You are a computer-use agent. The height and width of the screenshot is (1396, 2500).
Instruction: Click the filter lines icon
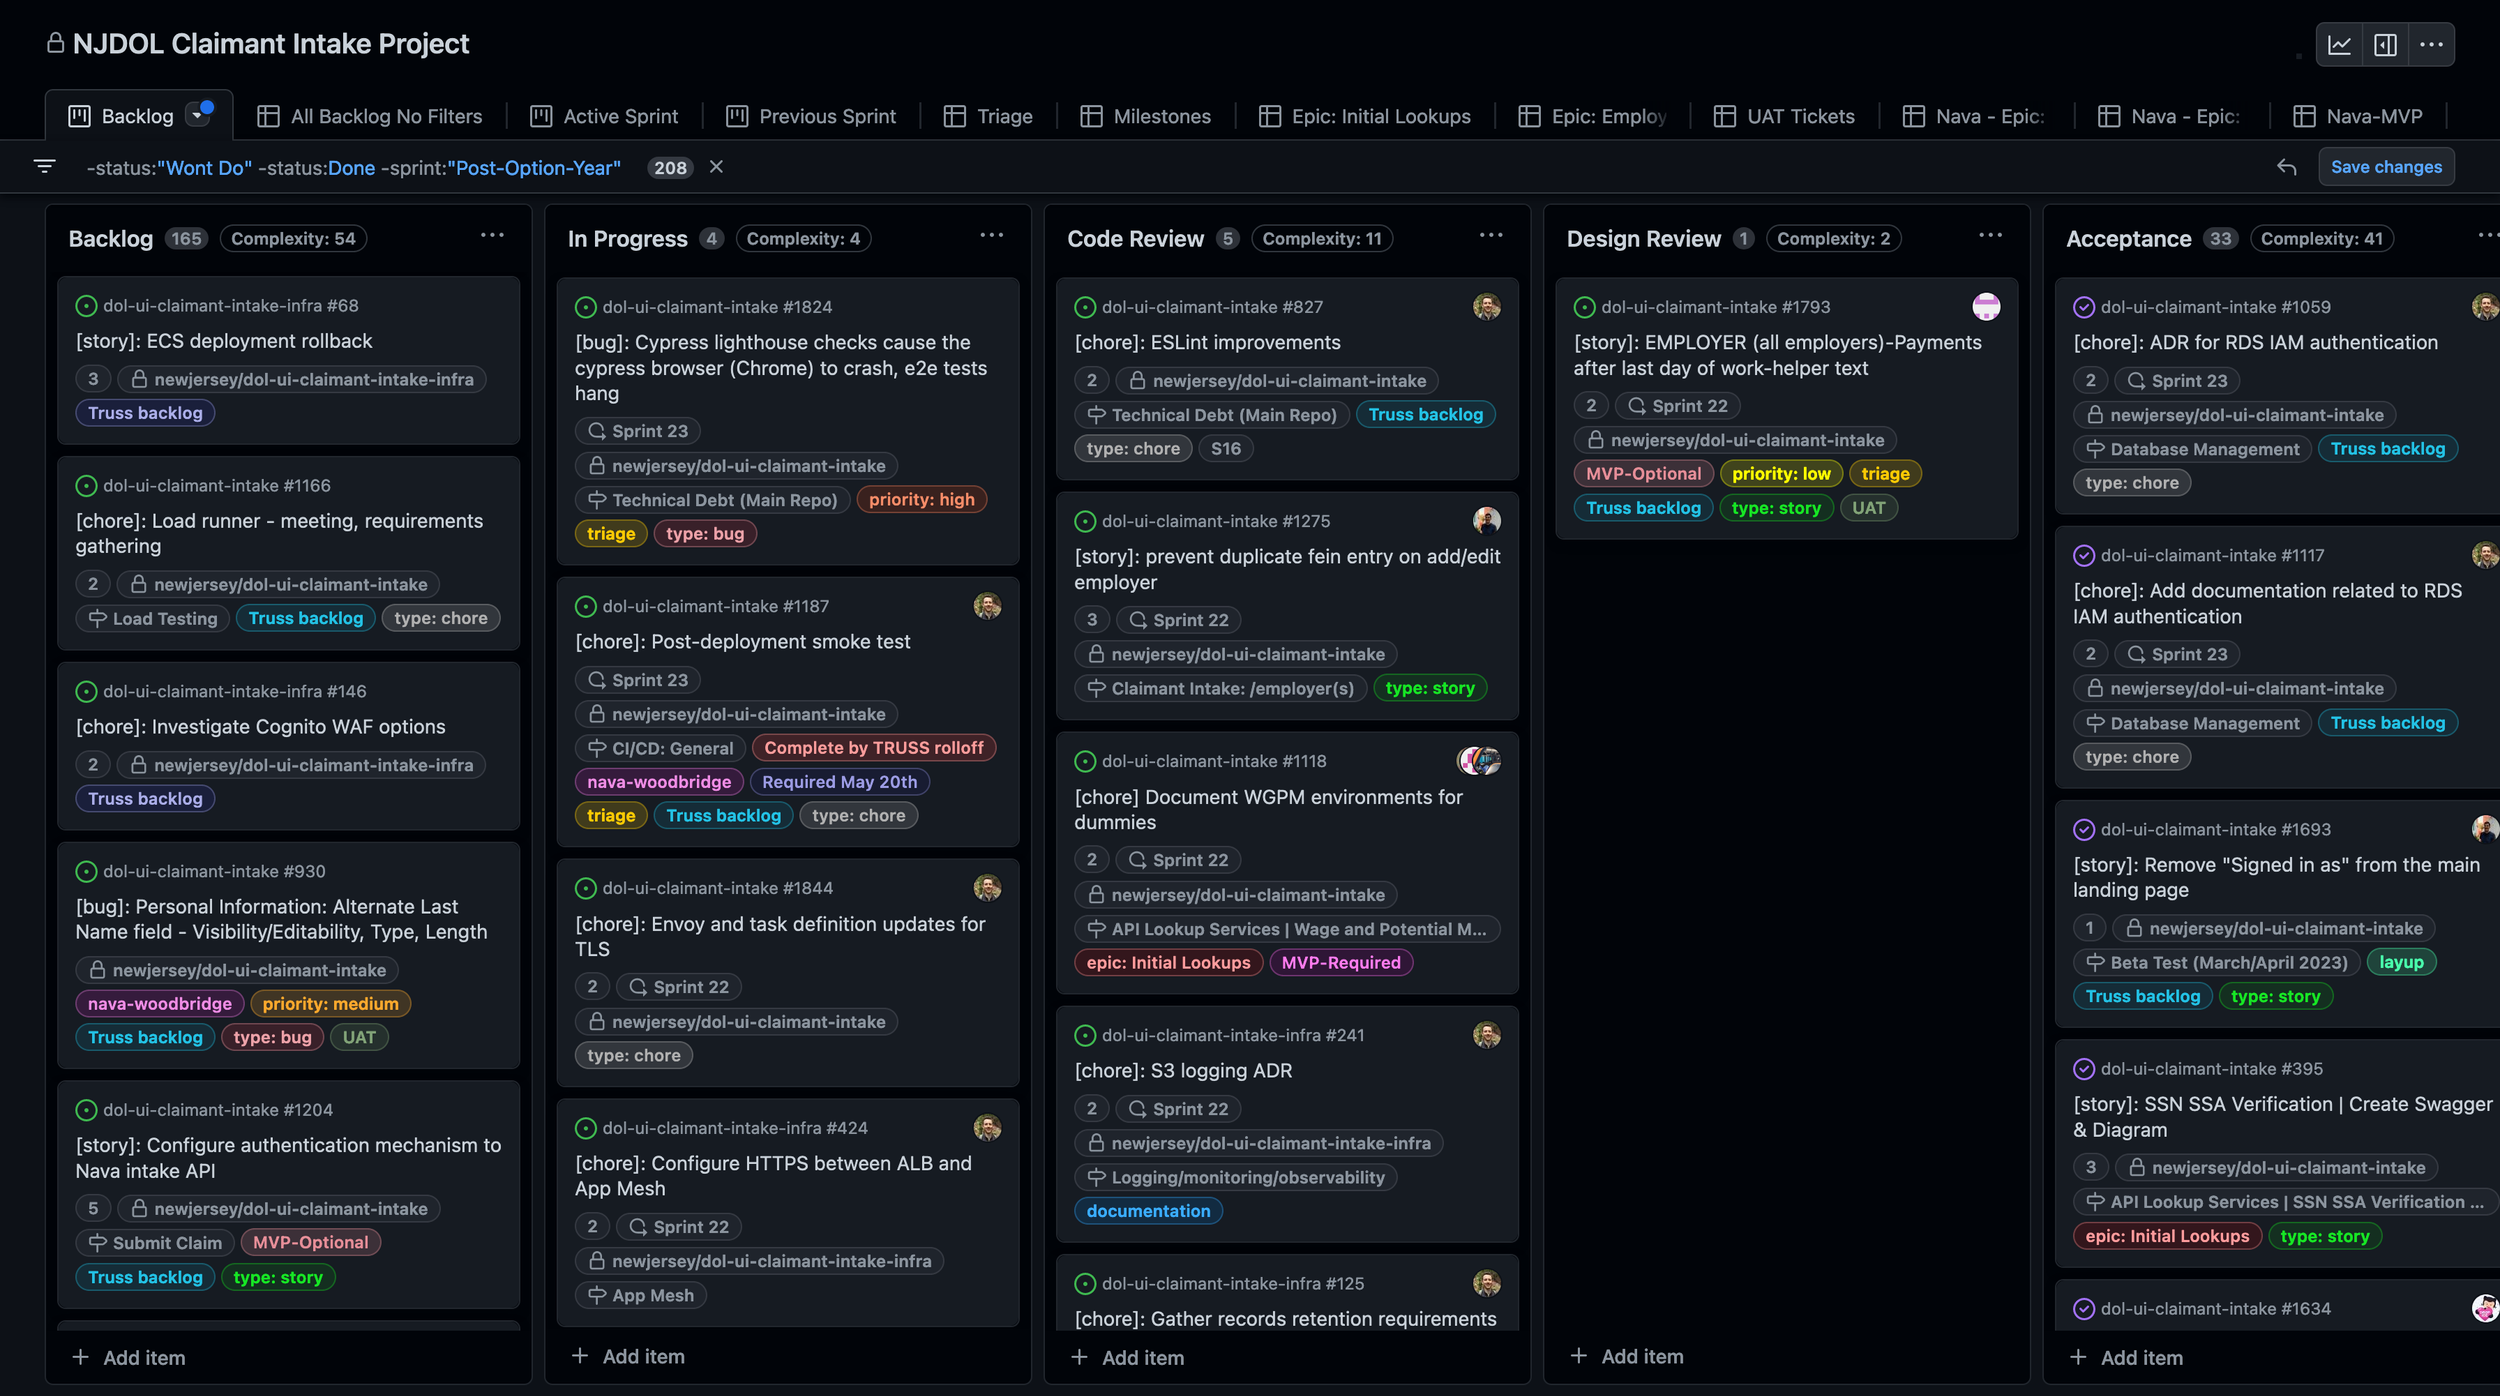click(44, 167)
